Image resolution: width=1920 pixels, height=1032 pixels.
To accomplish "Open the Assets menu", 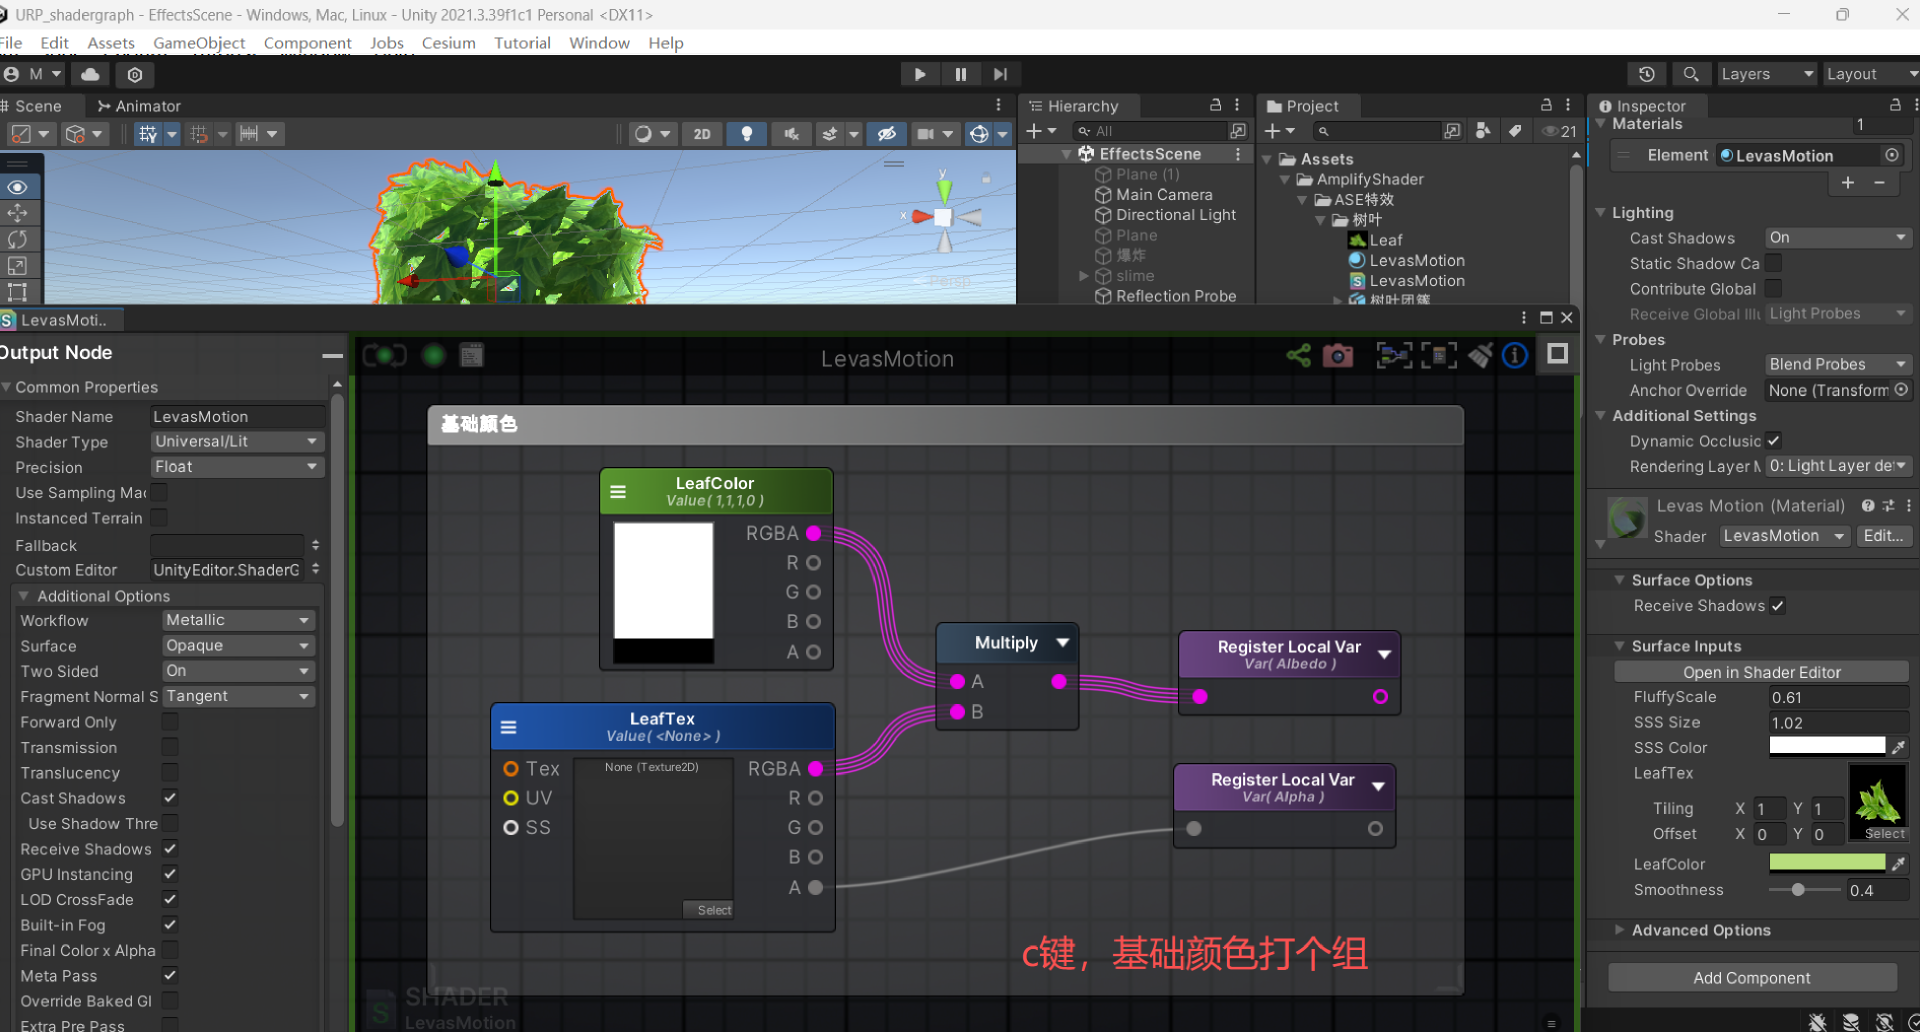I will click(x=111, y=43).
